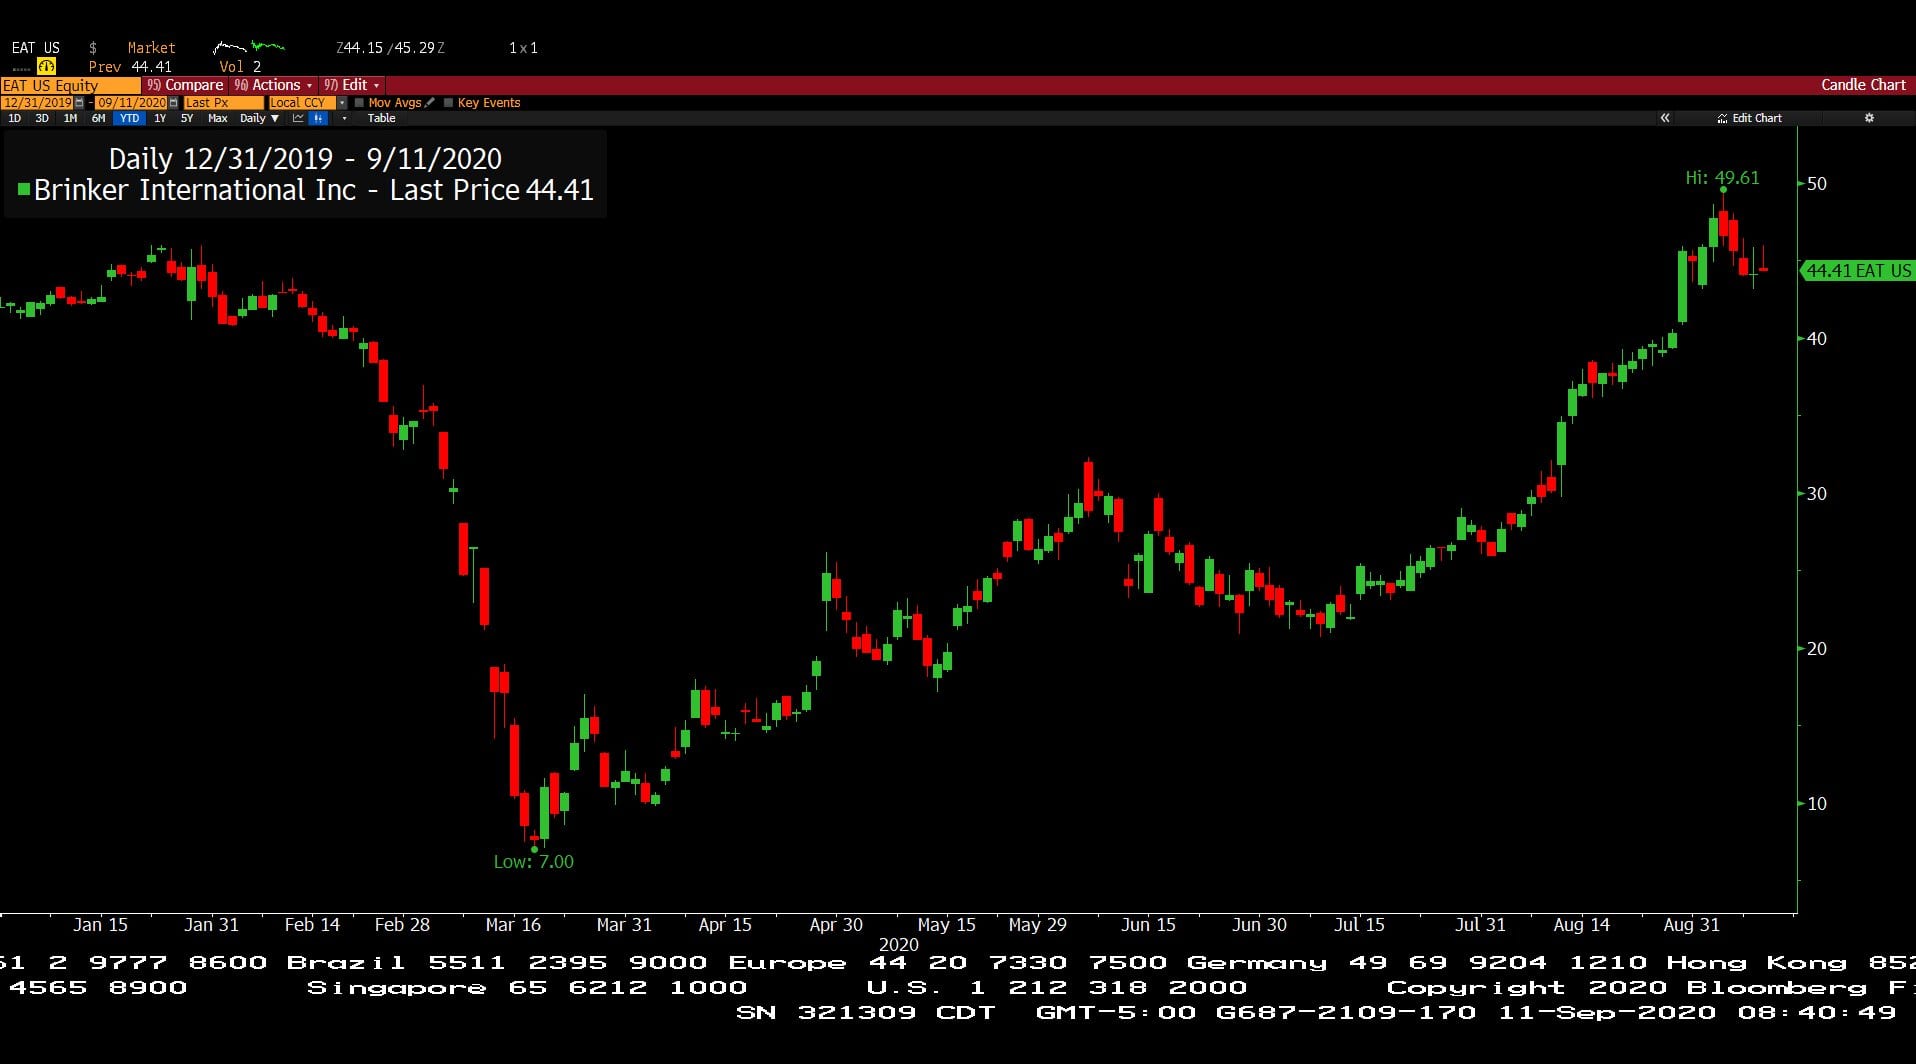Viewport: 1916px width, 1064px height.
Task: Click the 95) Compare button
Action: pos(184,85)
